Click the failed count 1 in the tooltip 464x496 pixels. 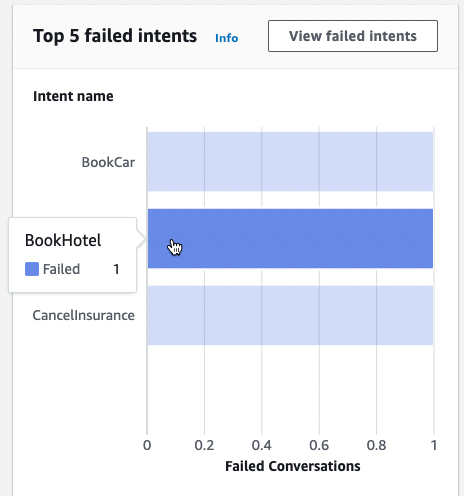tap(116, 269)
